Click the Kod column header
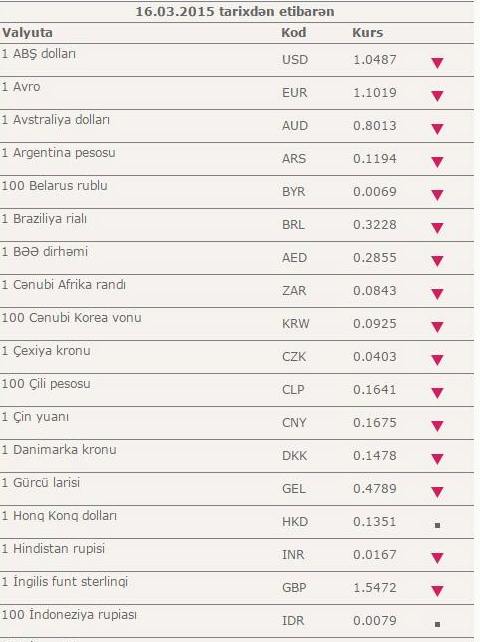The image size is (480, 642). [294, 33]
